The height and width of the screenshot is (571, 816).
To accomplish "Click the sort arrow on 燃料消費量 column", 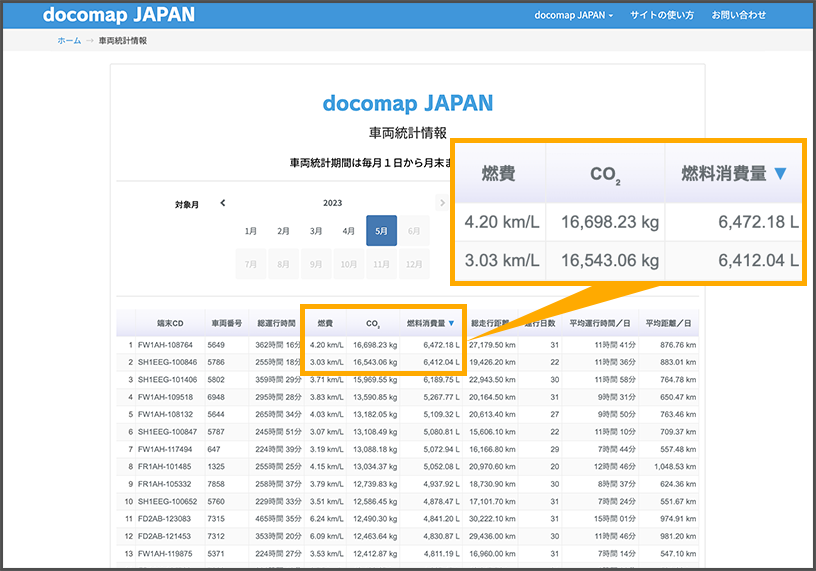I will (x=451, y=323).
